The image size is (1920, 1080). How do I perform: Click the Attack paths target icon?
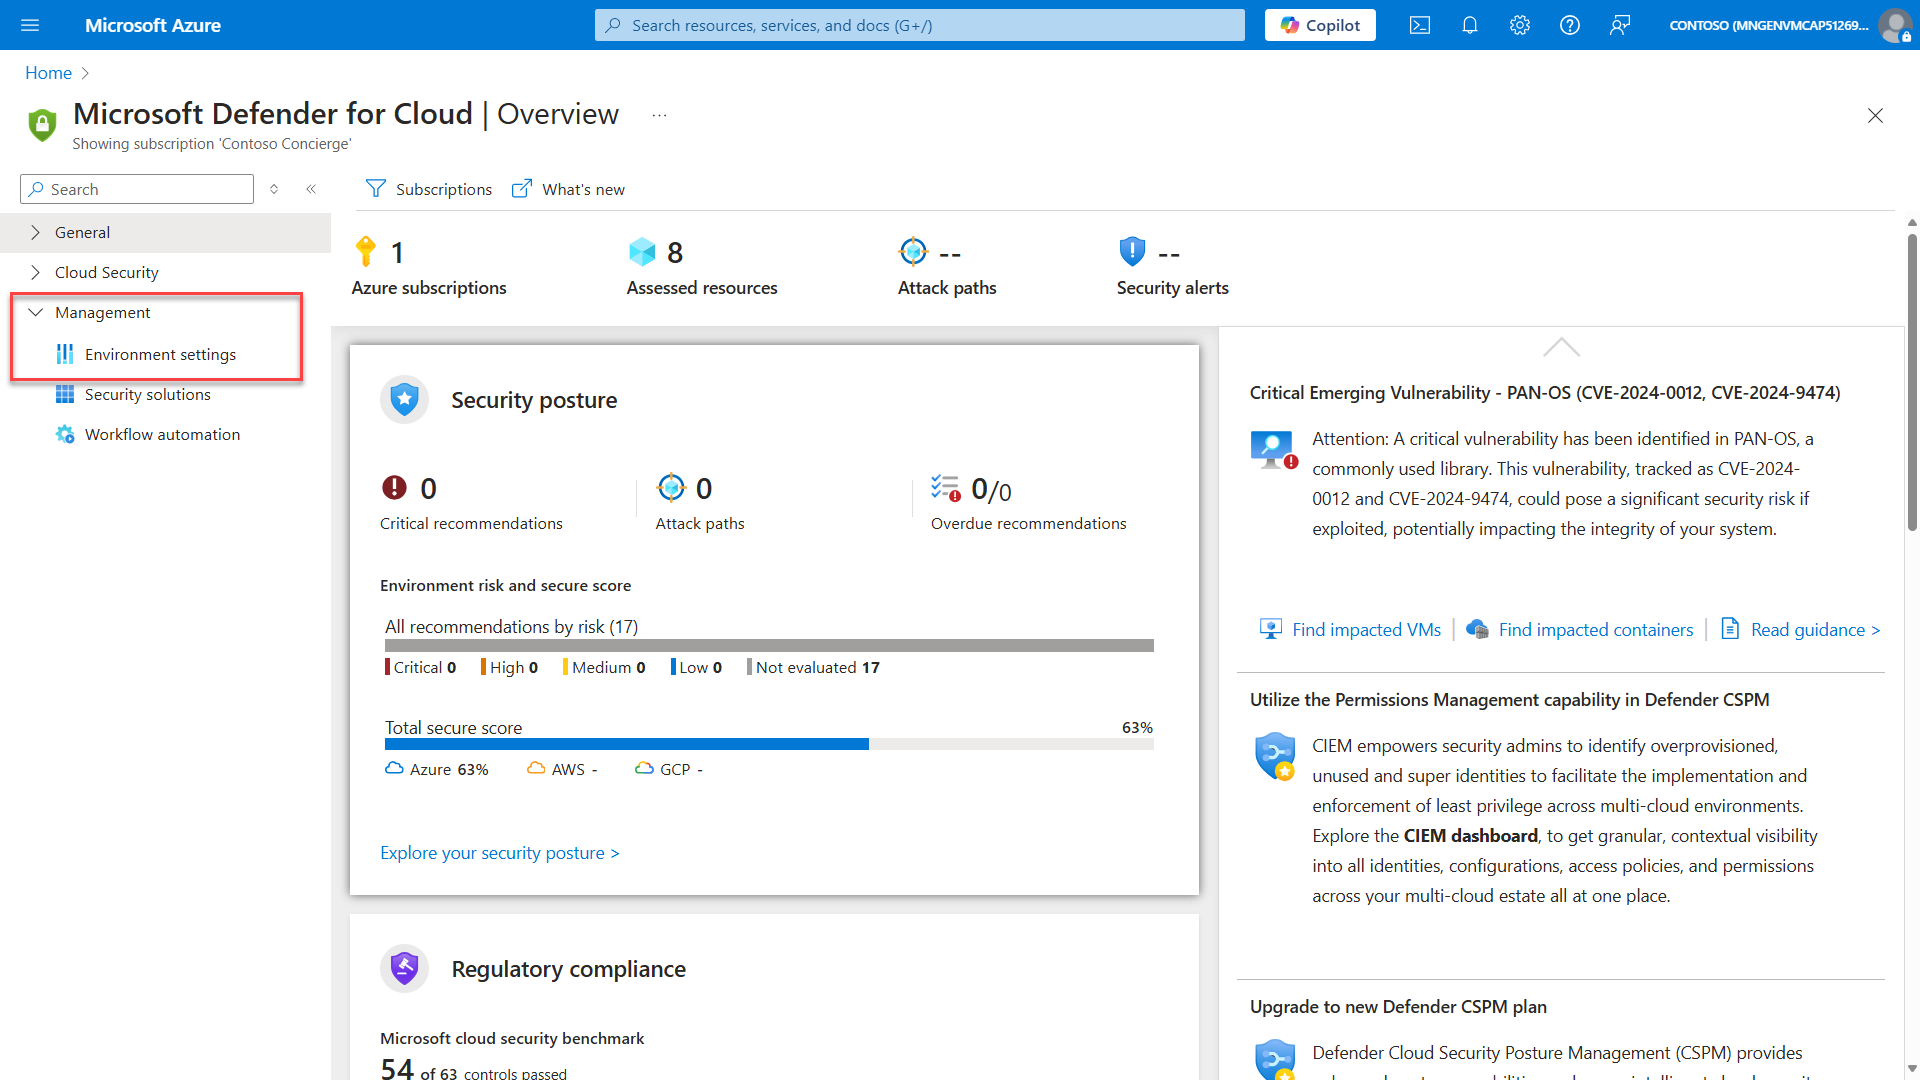pos(912,252)
